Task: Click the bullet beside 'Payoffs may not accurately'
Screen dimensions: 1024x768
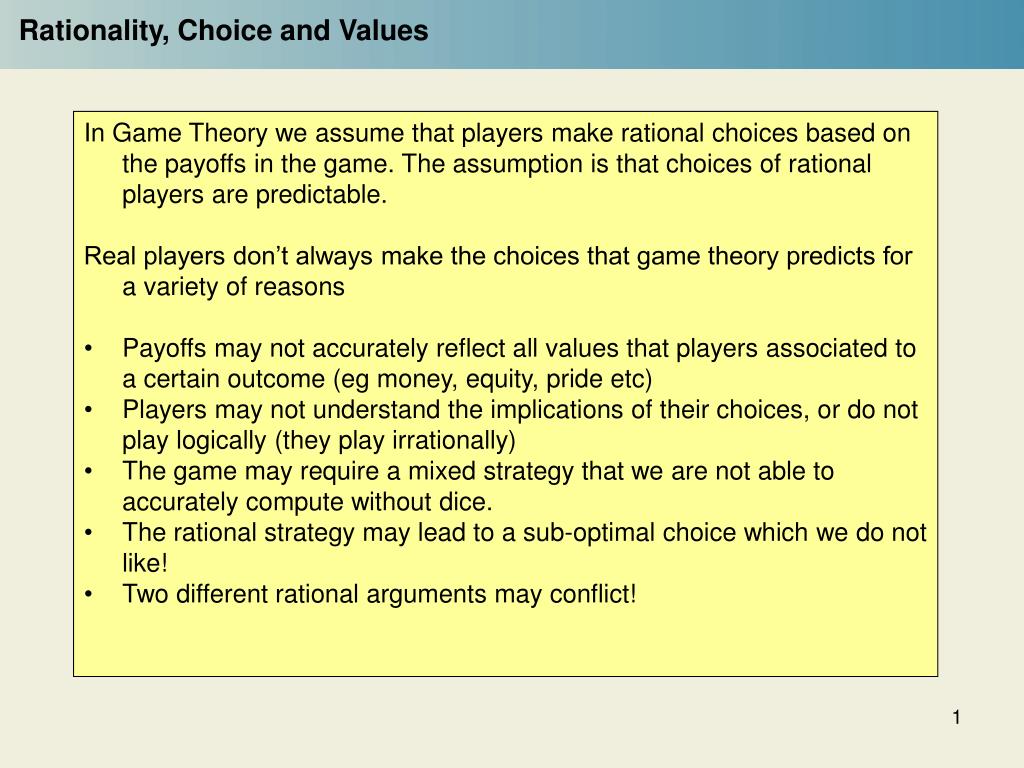Action: pyautogui.click(x=88, y=349)
